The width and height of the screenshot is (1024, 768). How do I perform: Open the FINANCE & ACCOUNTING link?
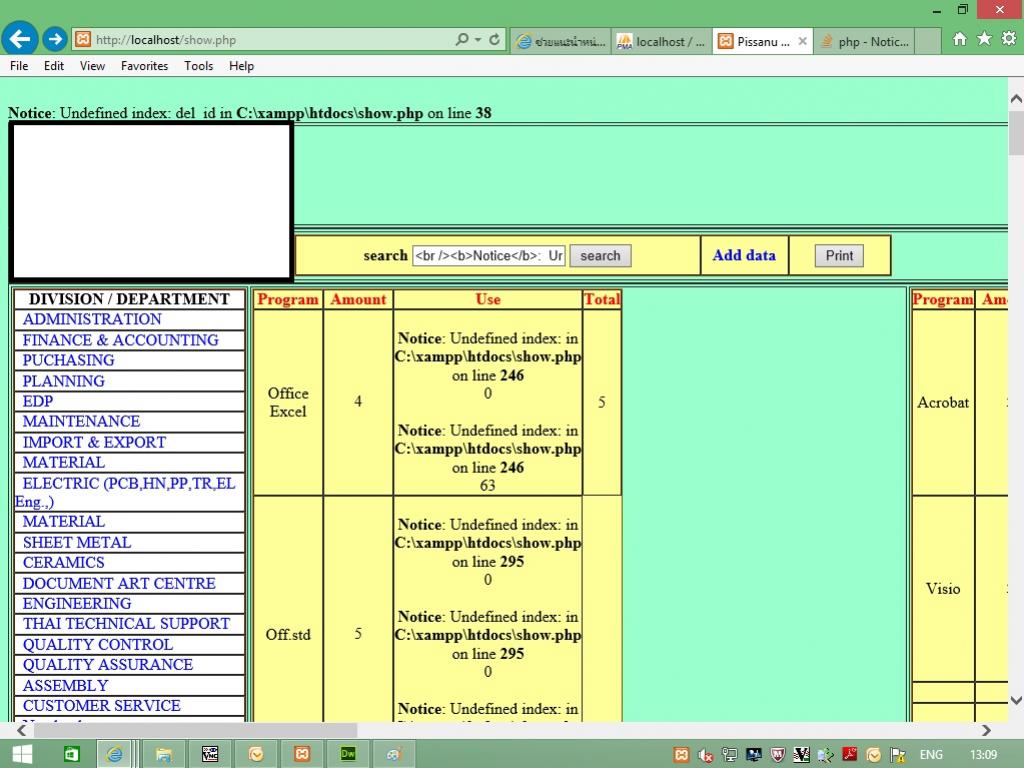pyautogui.click(x=121, y=340)
